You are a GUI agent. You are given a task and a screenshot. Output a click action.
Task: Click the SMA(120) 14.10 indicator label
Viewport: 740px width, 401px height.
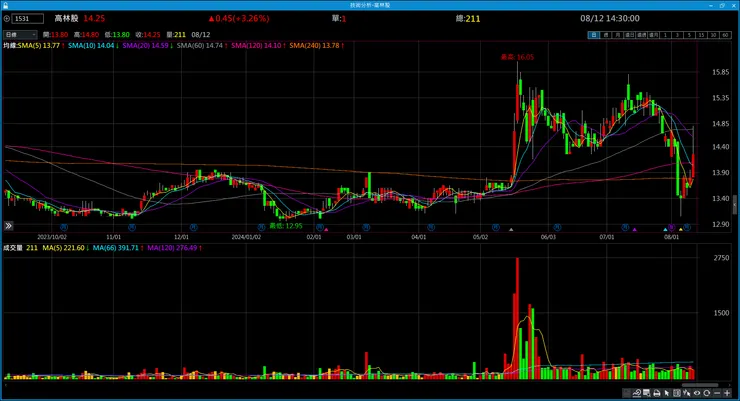pos(258,46)
